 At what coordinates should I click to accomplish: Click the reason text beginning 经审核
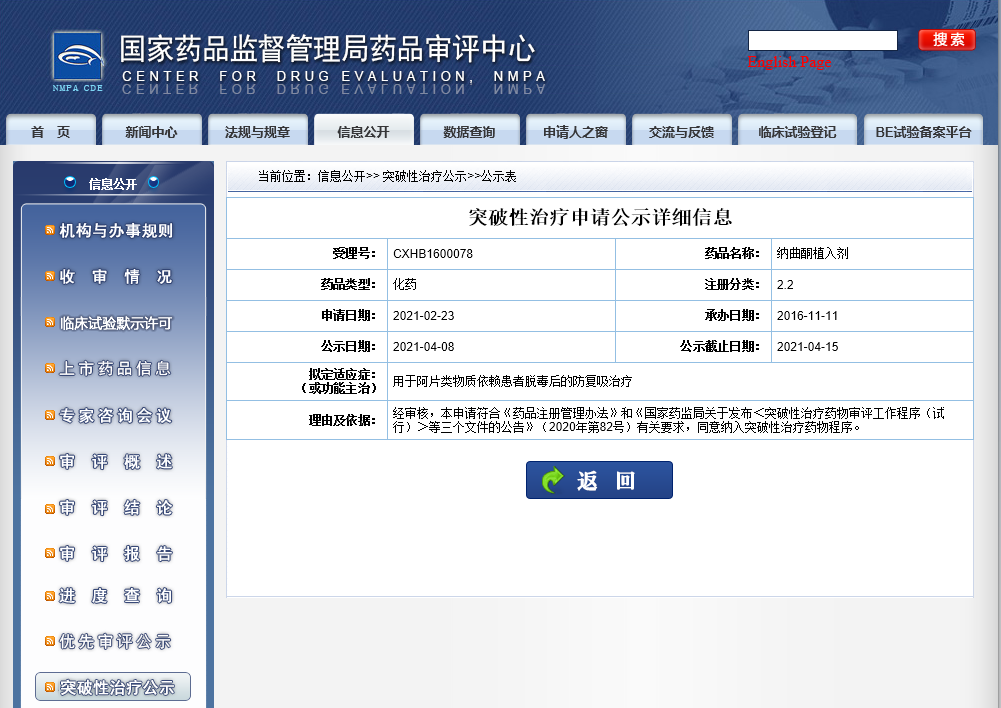(x=668, y=420)
